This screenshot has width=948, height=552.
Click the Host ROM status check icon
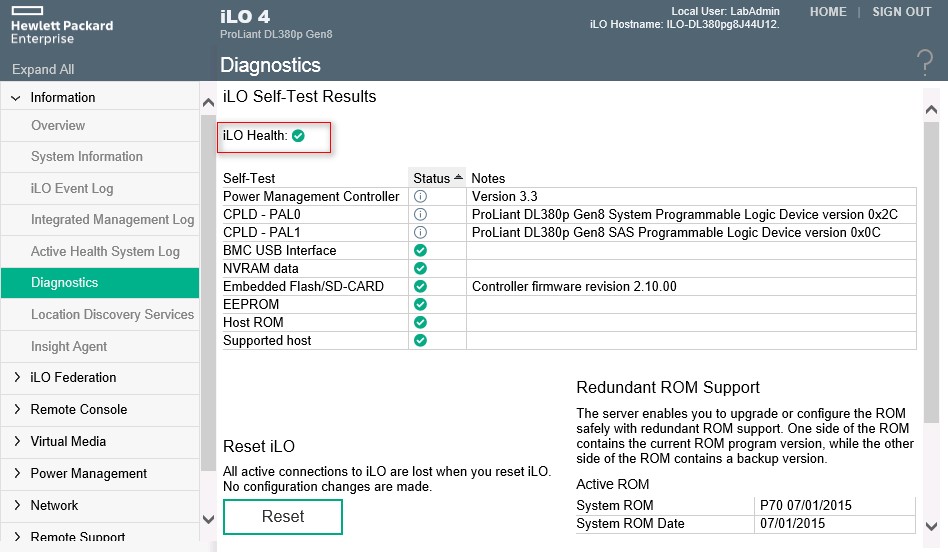tap(420, 322)
